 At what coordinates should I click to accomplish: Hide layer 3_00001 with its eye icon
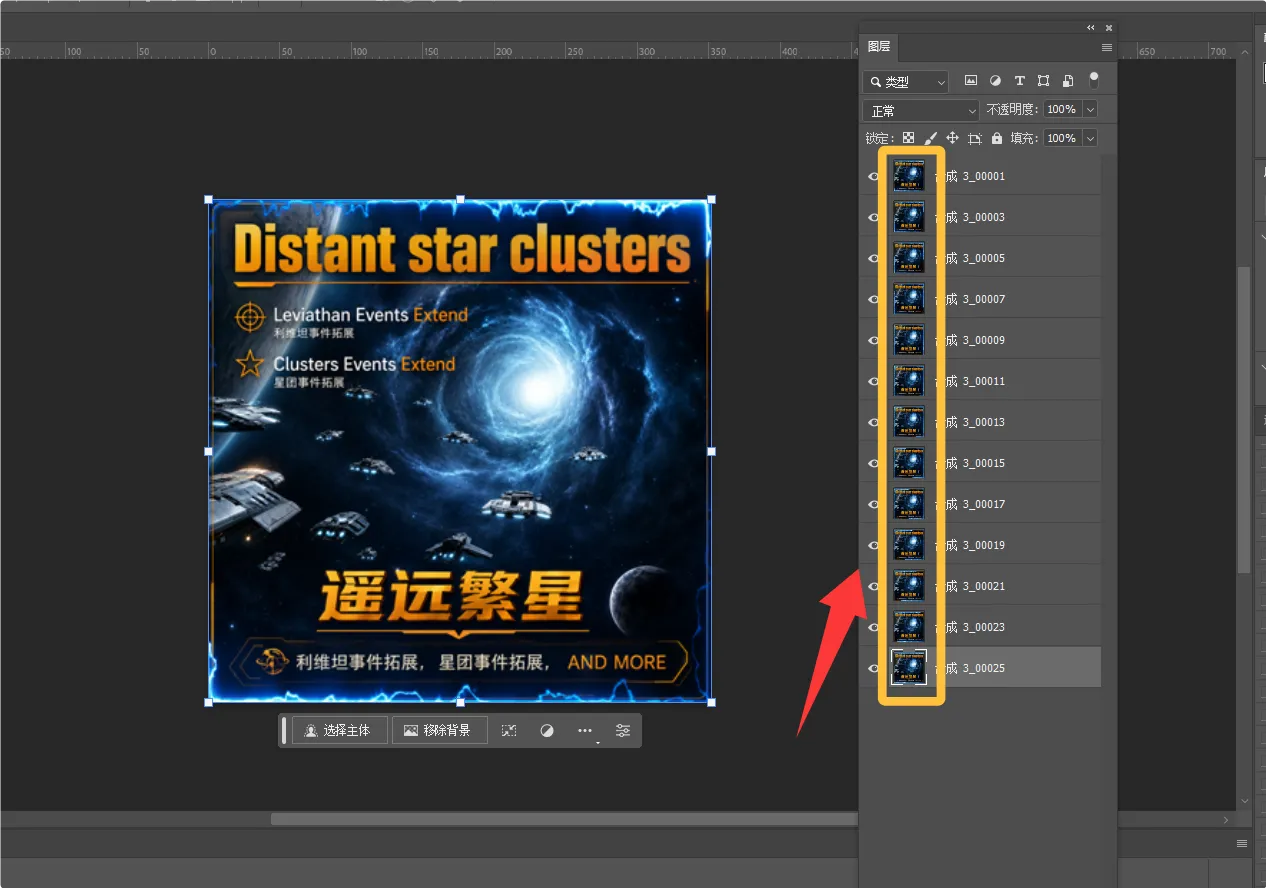click(873, 176)
